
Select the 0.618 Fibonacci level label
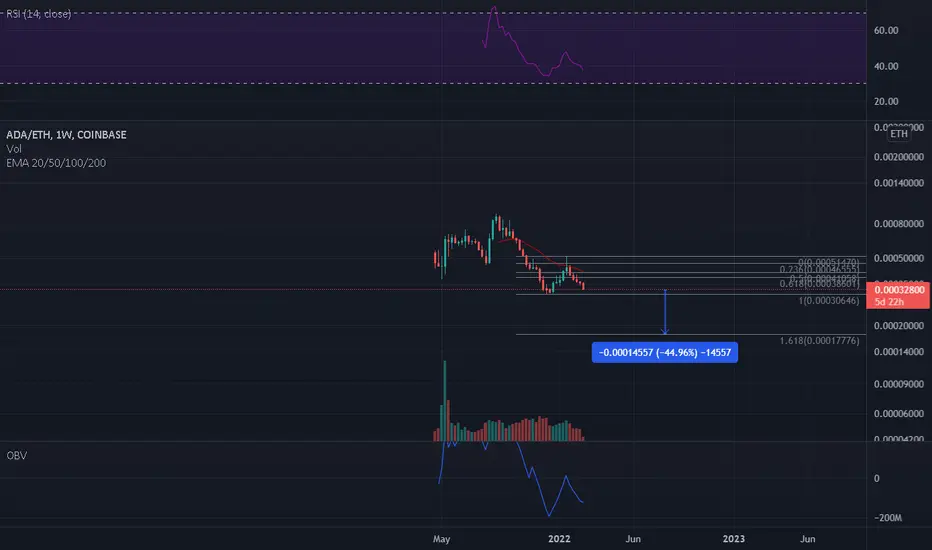pyautogui.click(x=819, y=284)
